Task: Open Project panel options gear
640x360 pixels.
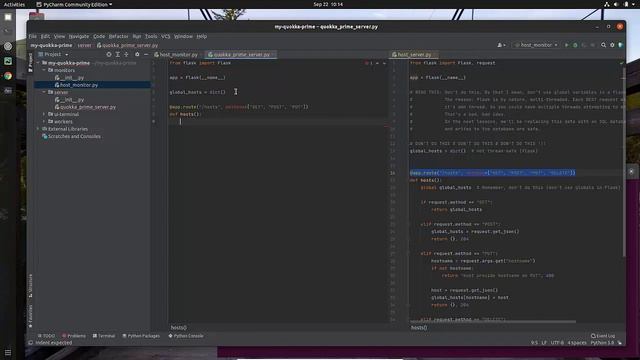Action: pos(137,54)
